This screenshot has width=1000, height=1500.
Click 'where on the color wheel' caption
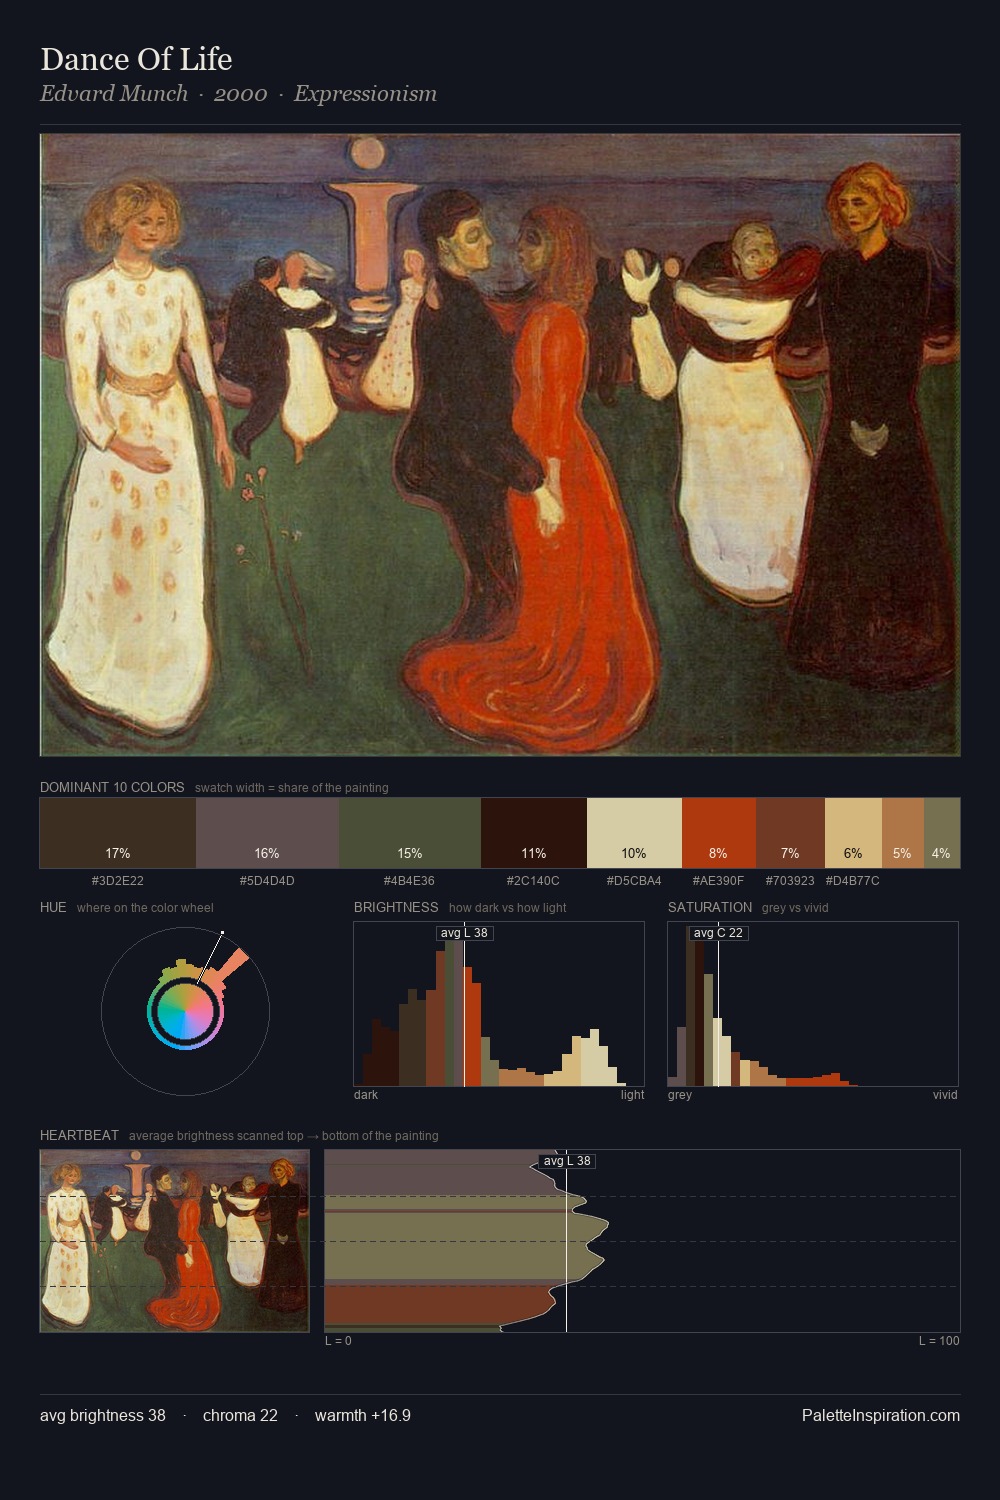pos(145,908)
